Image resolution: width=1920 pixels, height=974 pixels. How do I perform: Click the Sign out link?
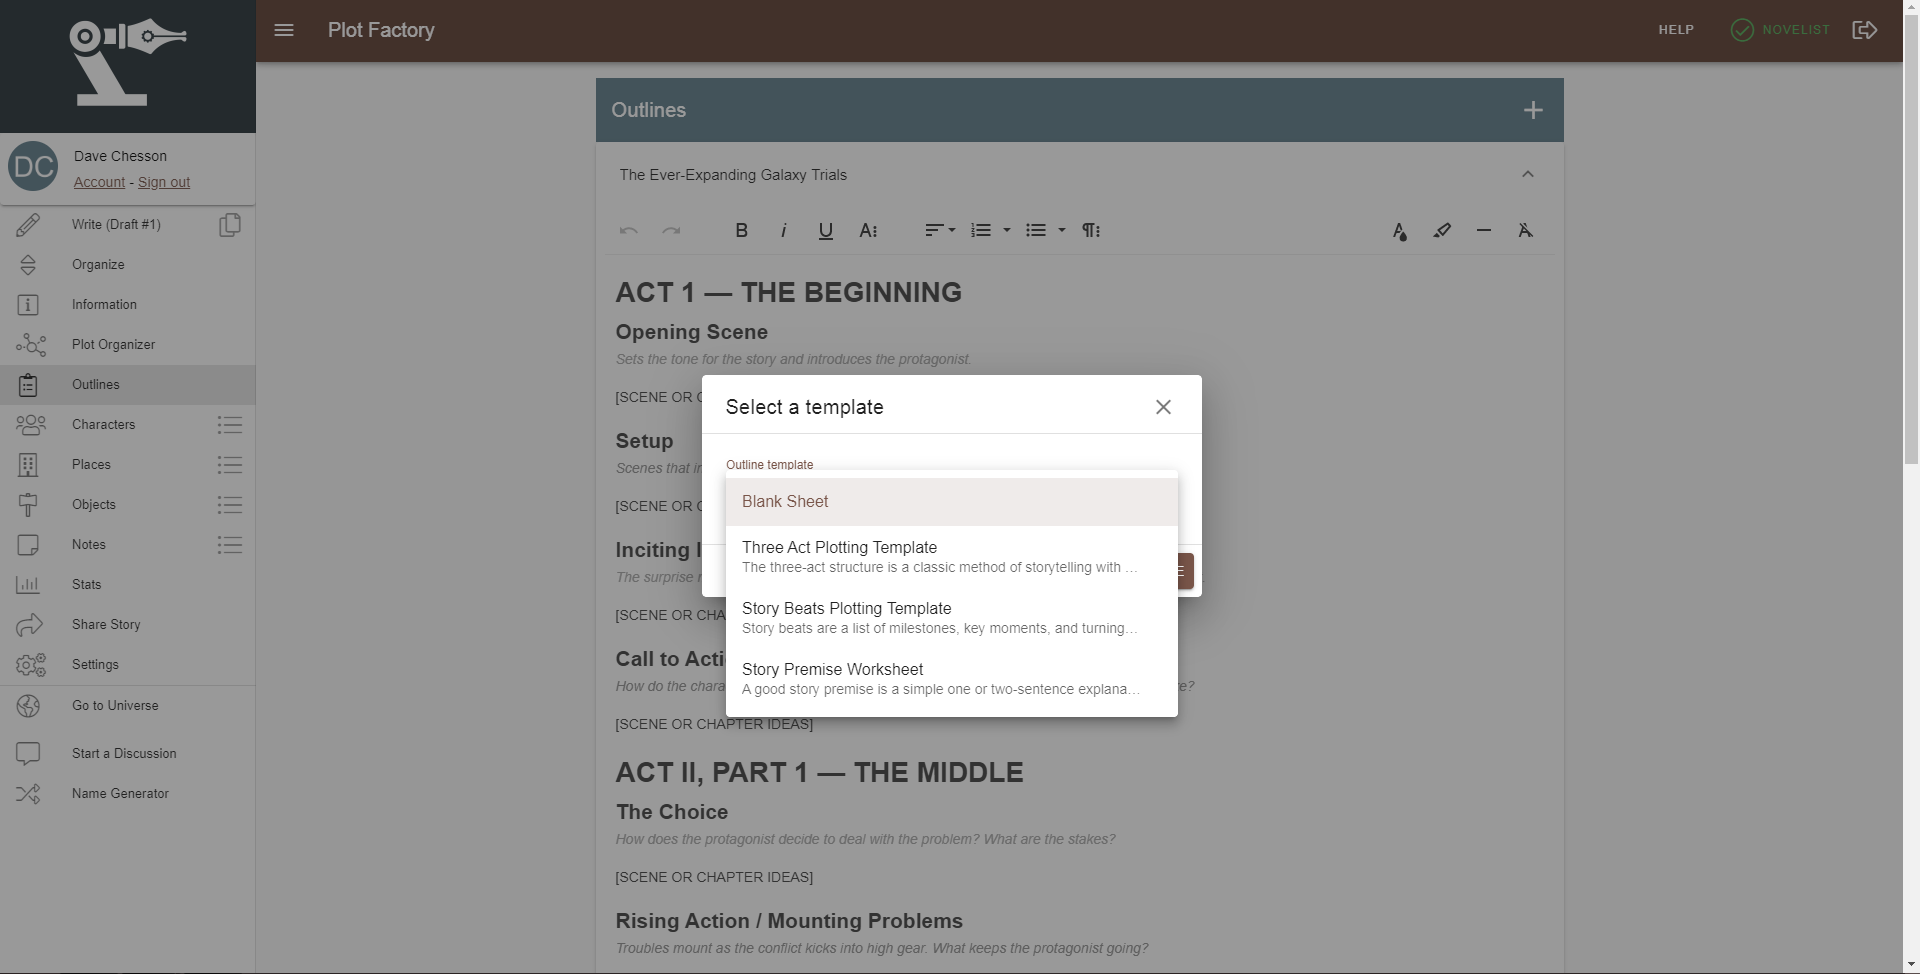click(x=163, y=181)
